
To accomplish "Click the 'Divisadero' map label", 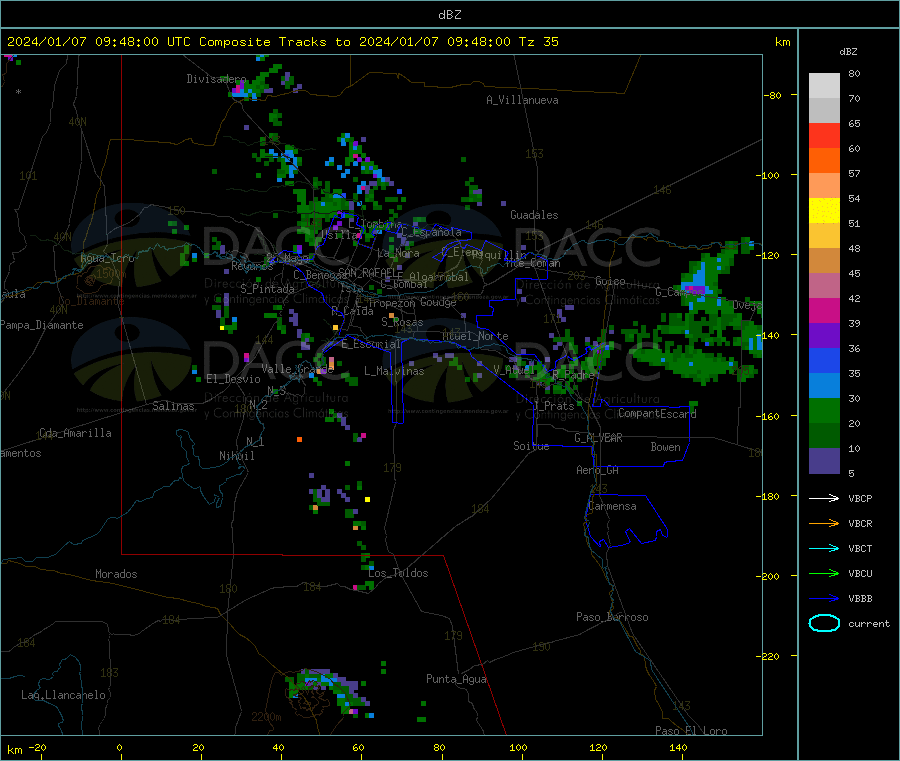I will pos(216,79).
